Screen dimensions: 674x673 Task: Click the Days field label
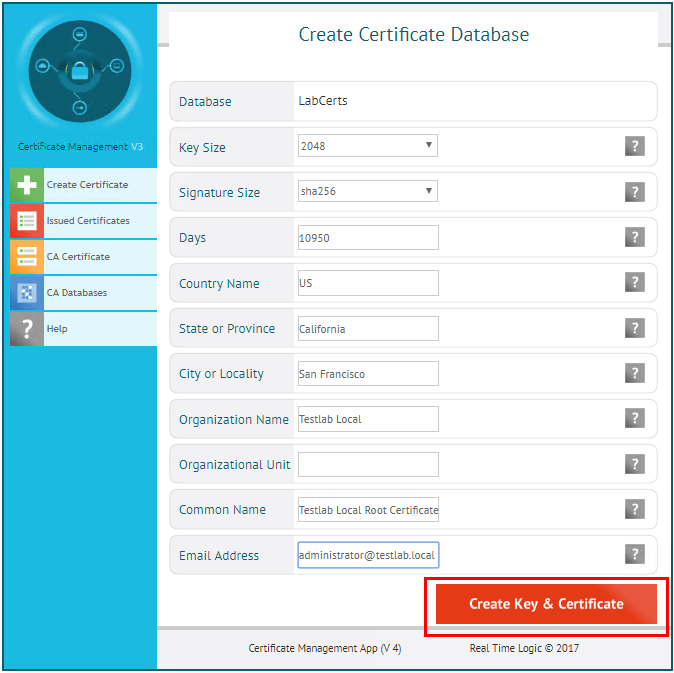tap(192, 238)
